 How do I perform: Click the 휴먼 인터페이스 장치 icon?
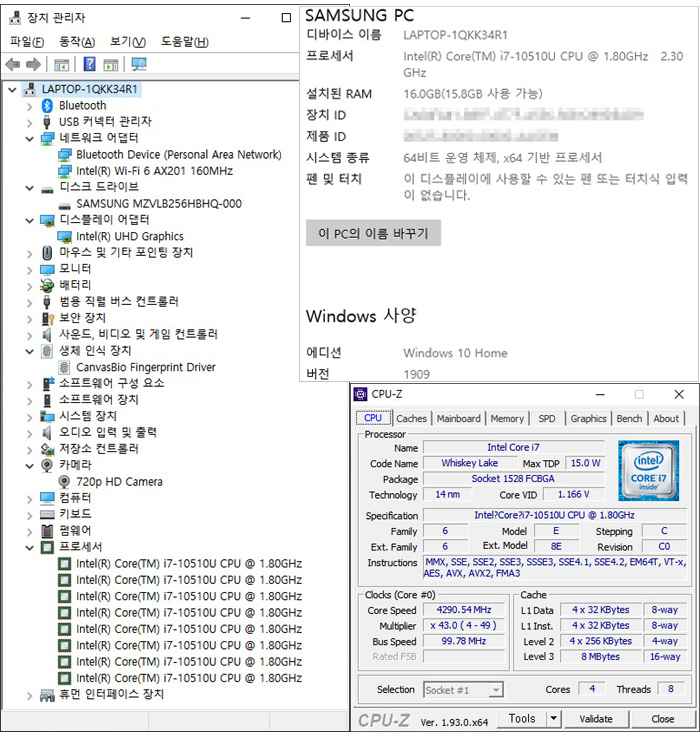point(47,695)
